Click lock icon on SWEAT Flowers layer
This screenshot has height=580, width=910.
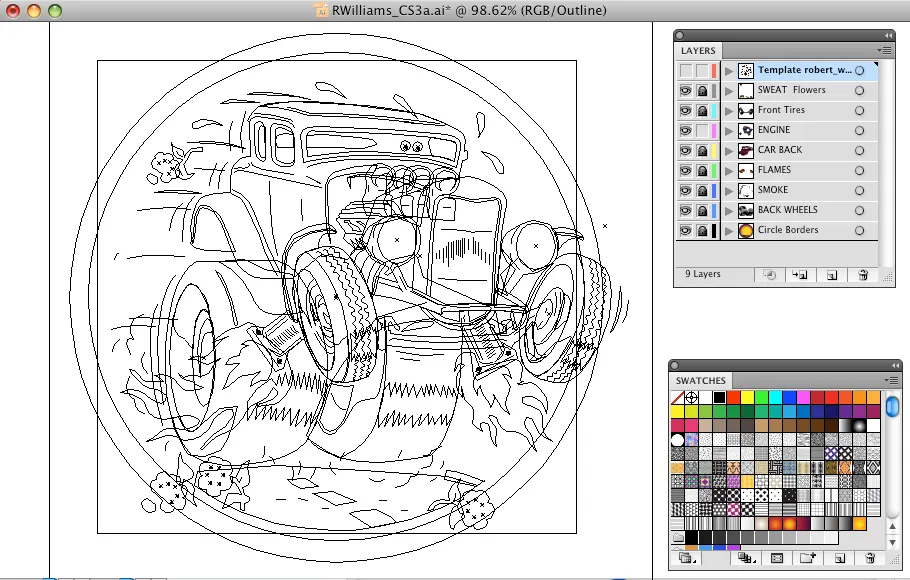[702, 91]
